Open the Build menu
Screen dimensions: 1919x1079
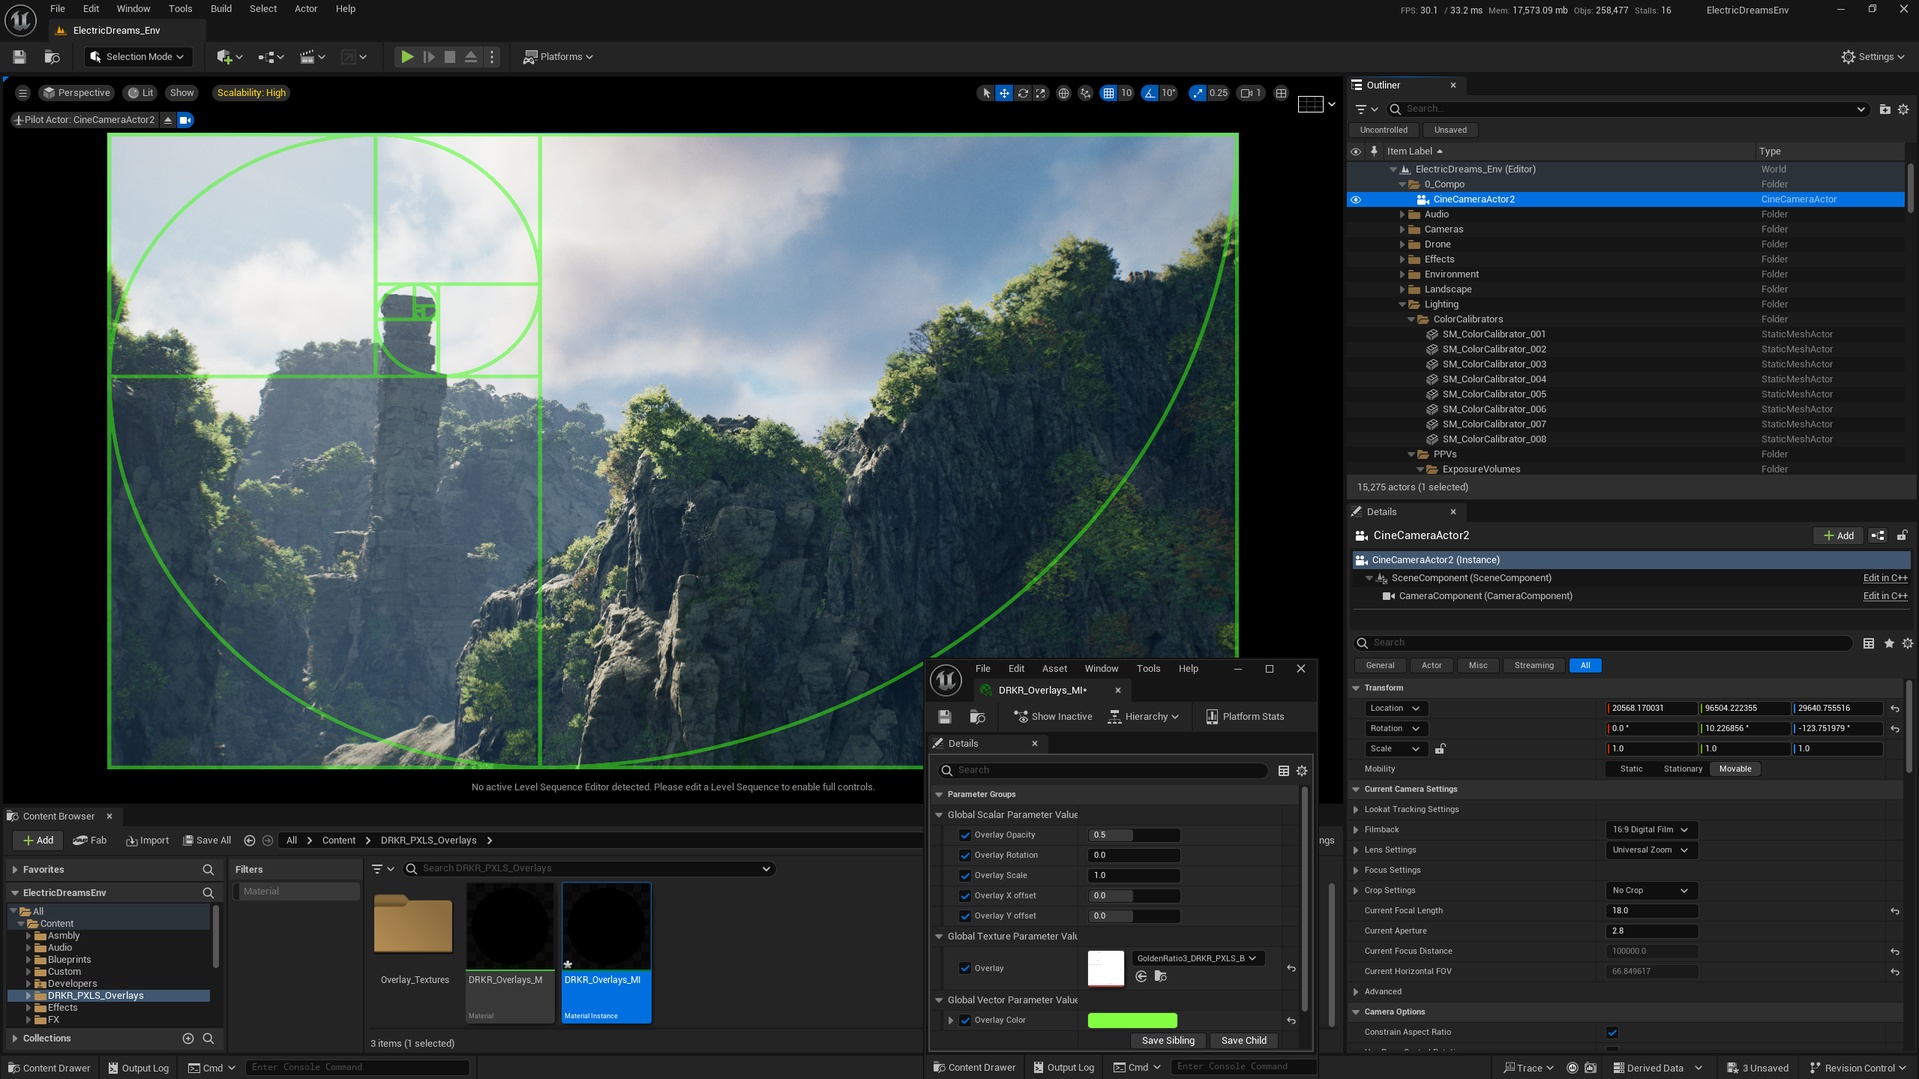point(221,9)
